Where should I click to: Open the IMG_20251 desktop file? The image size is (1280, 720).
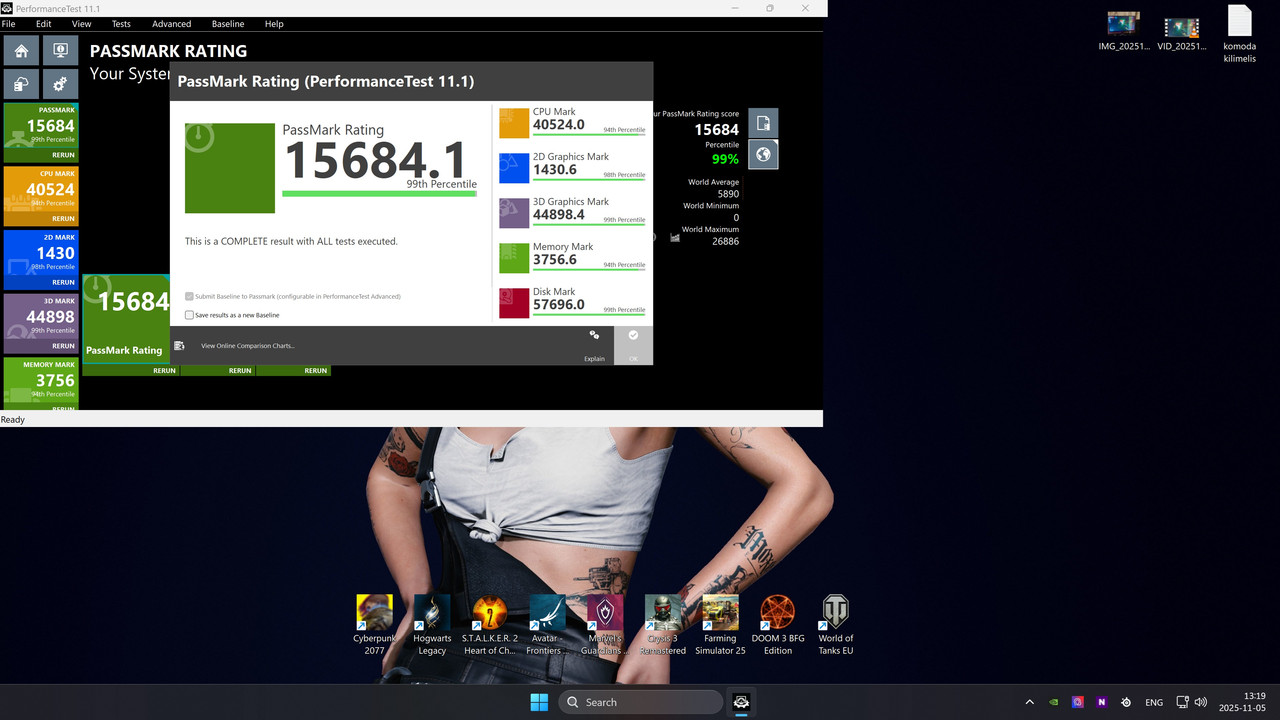[1124, 30]
